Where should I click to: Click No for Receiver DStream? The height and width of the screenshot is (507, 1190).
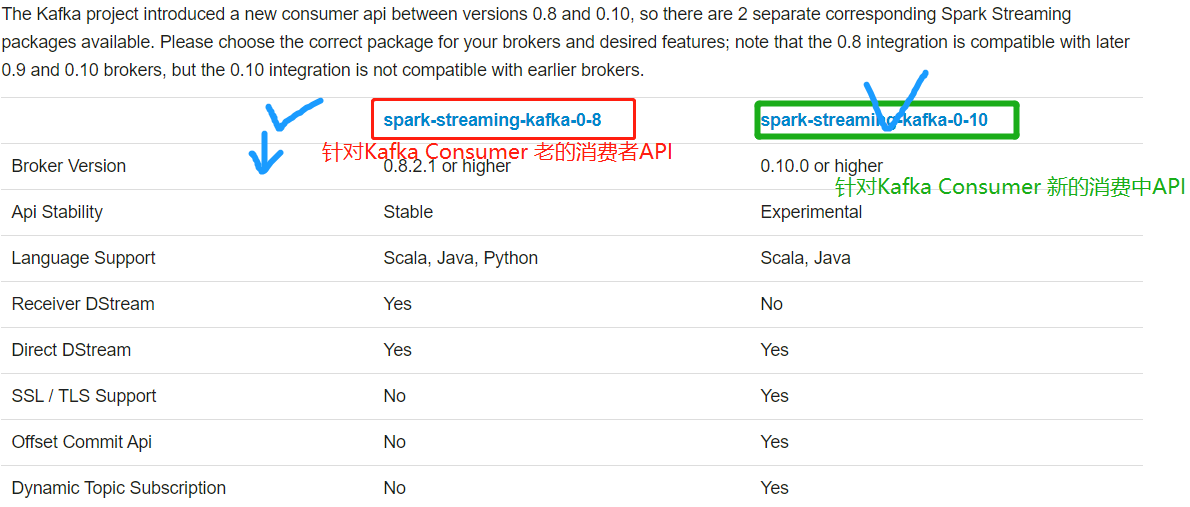[771, 304]
